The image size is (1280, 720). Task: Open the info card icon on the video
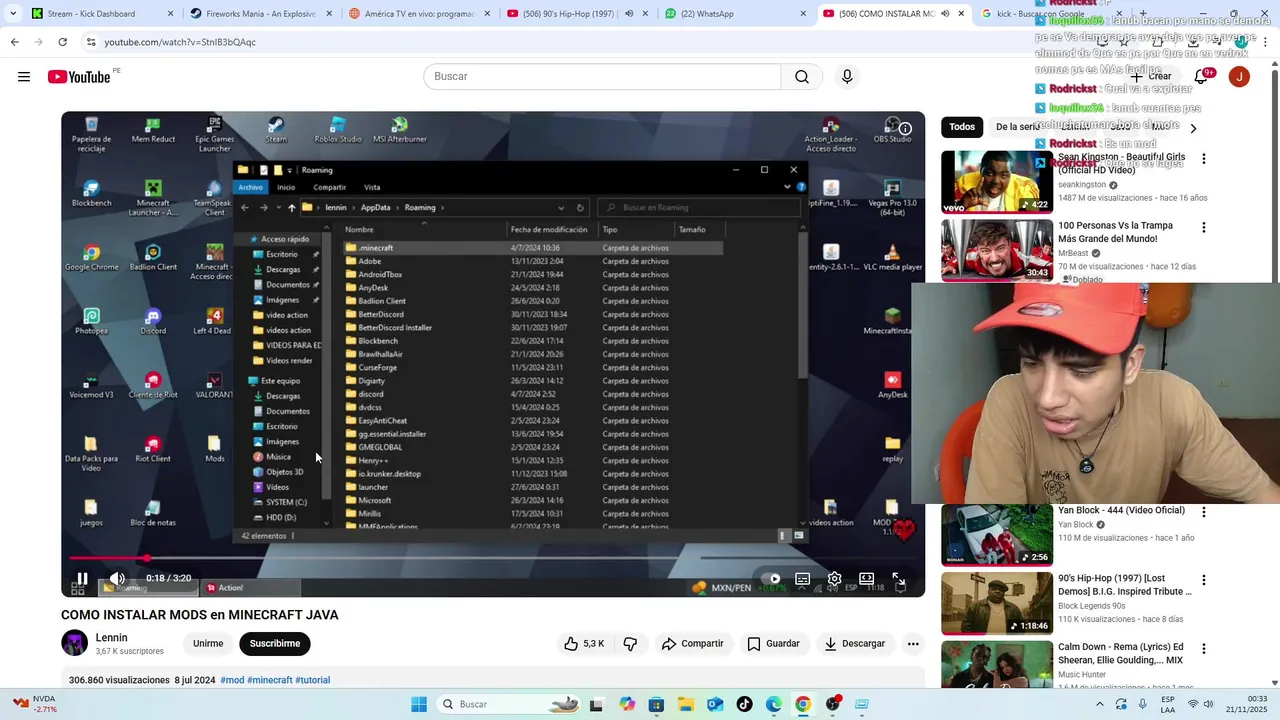(x=905, y=128)
